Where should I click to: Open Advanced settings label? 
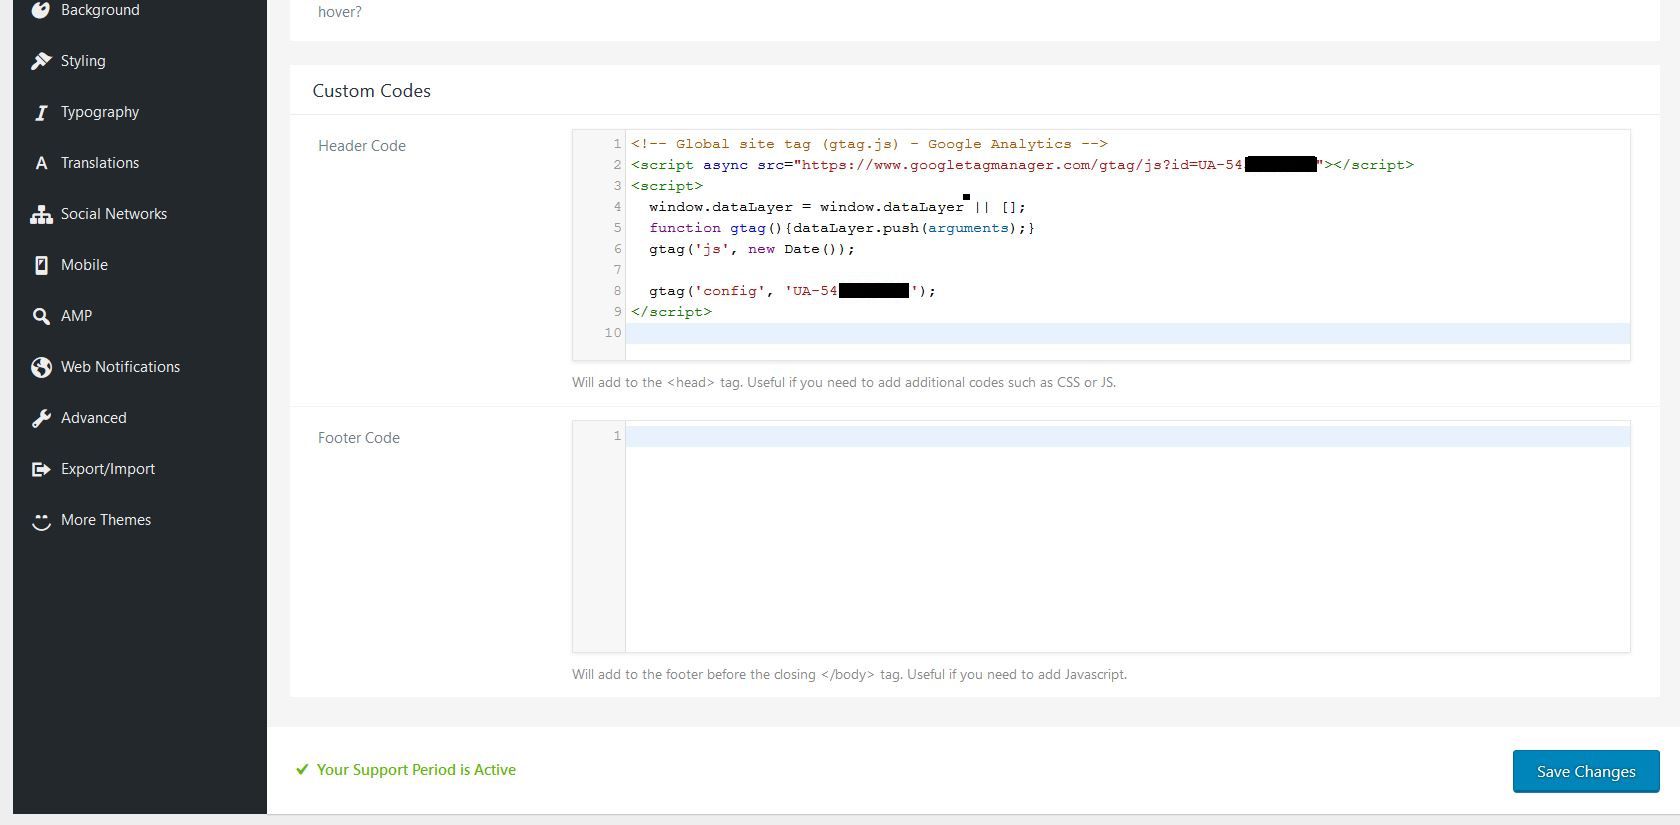tap(94, 418)
